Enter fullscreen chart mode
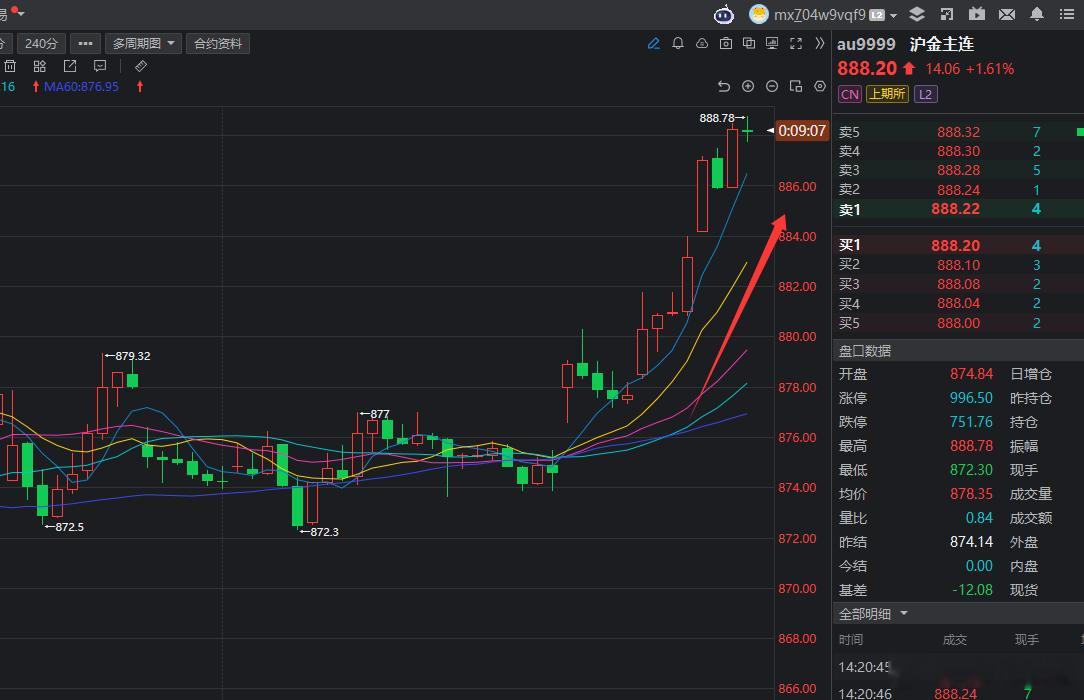This screenshot has width=1084, height=700. 796,44
